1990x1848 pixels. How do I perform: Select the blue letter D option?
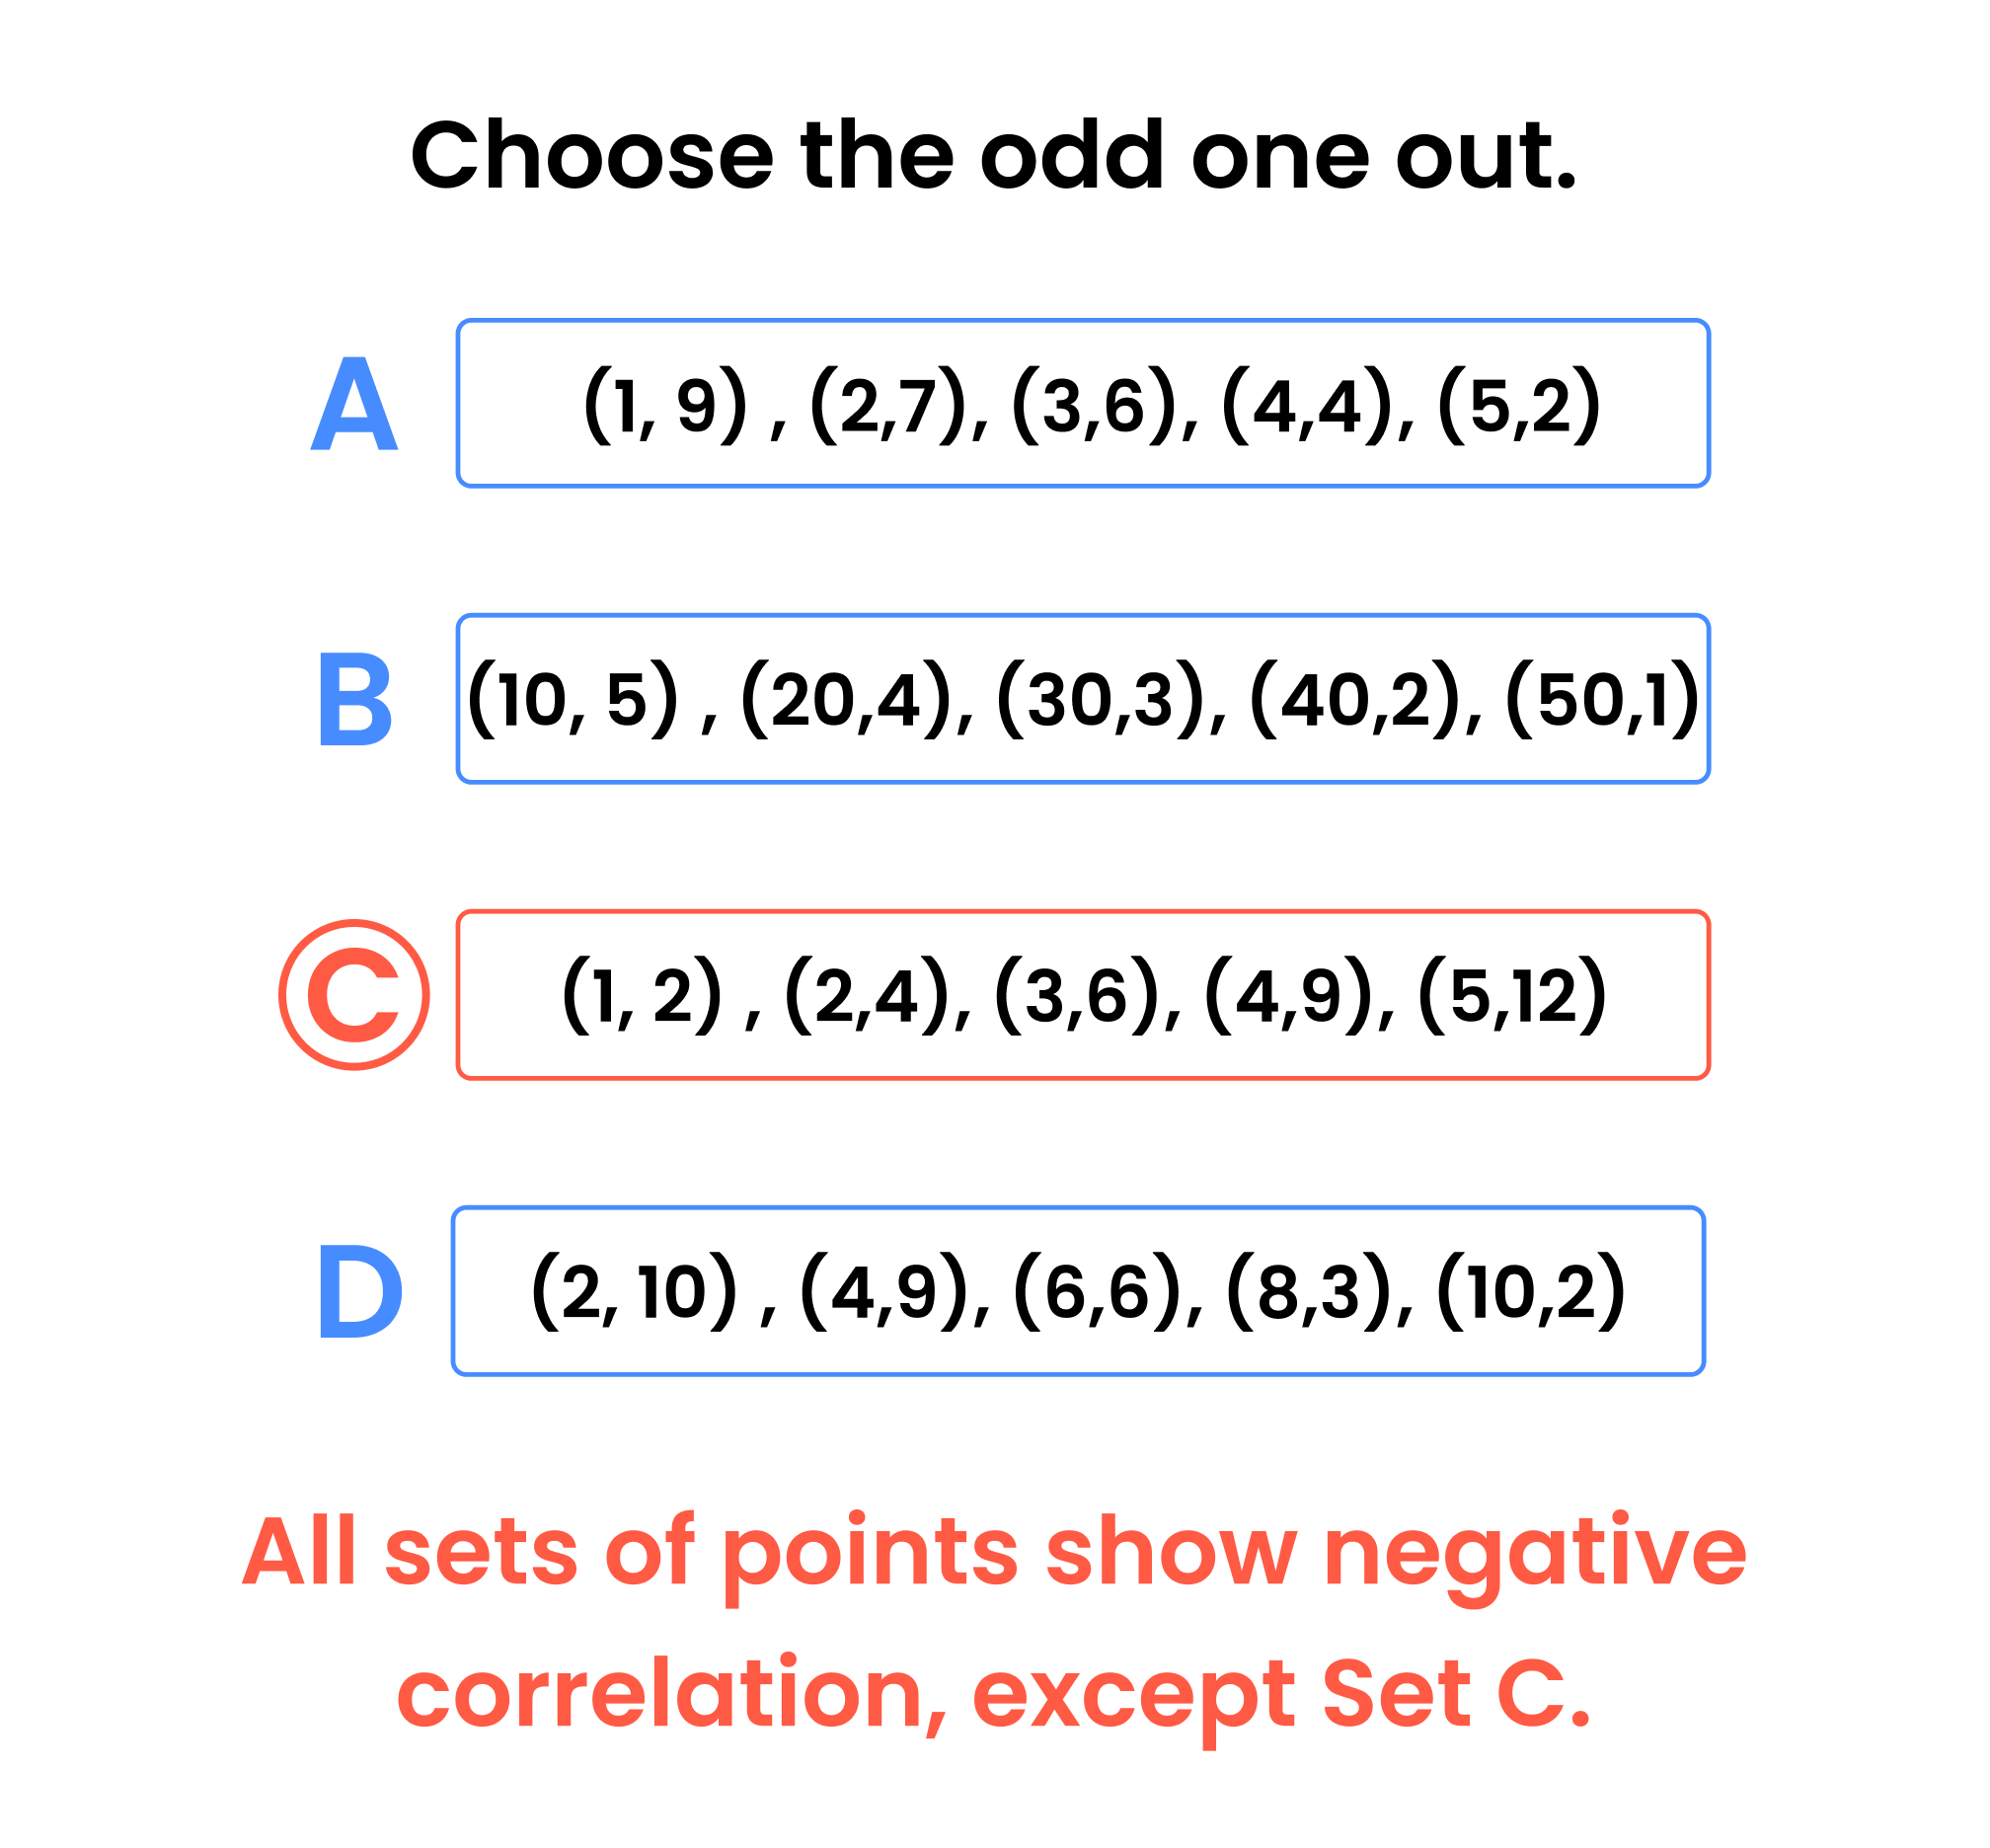point(360,1291)
